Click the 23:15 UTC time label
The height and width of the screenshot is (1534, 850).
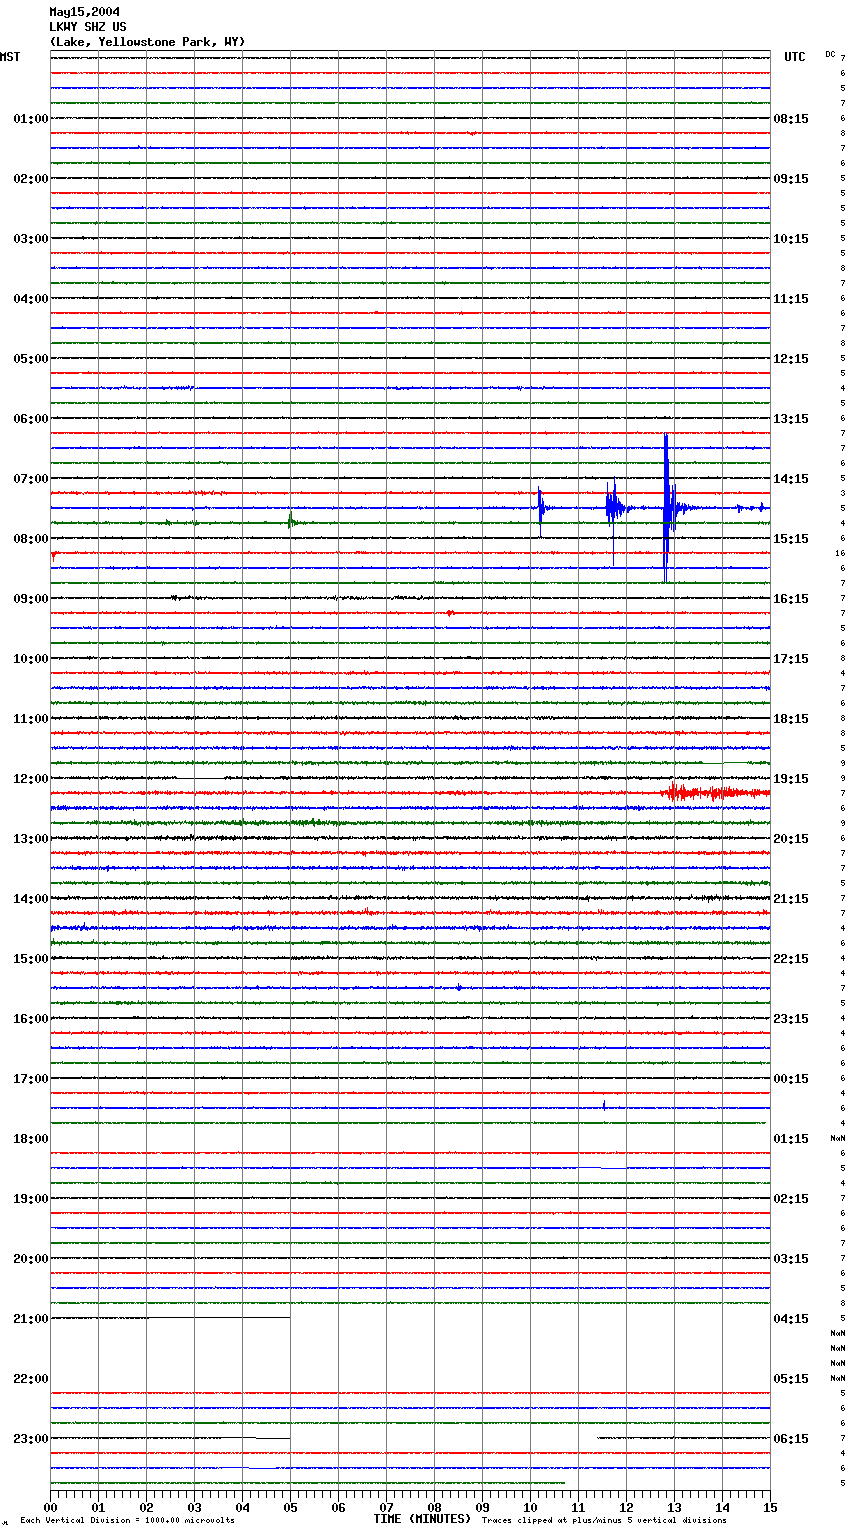[791, 1019]
